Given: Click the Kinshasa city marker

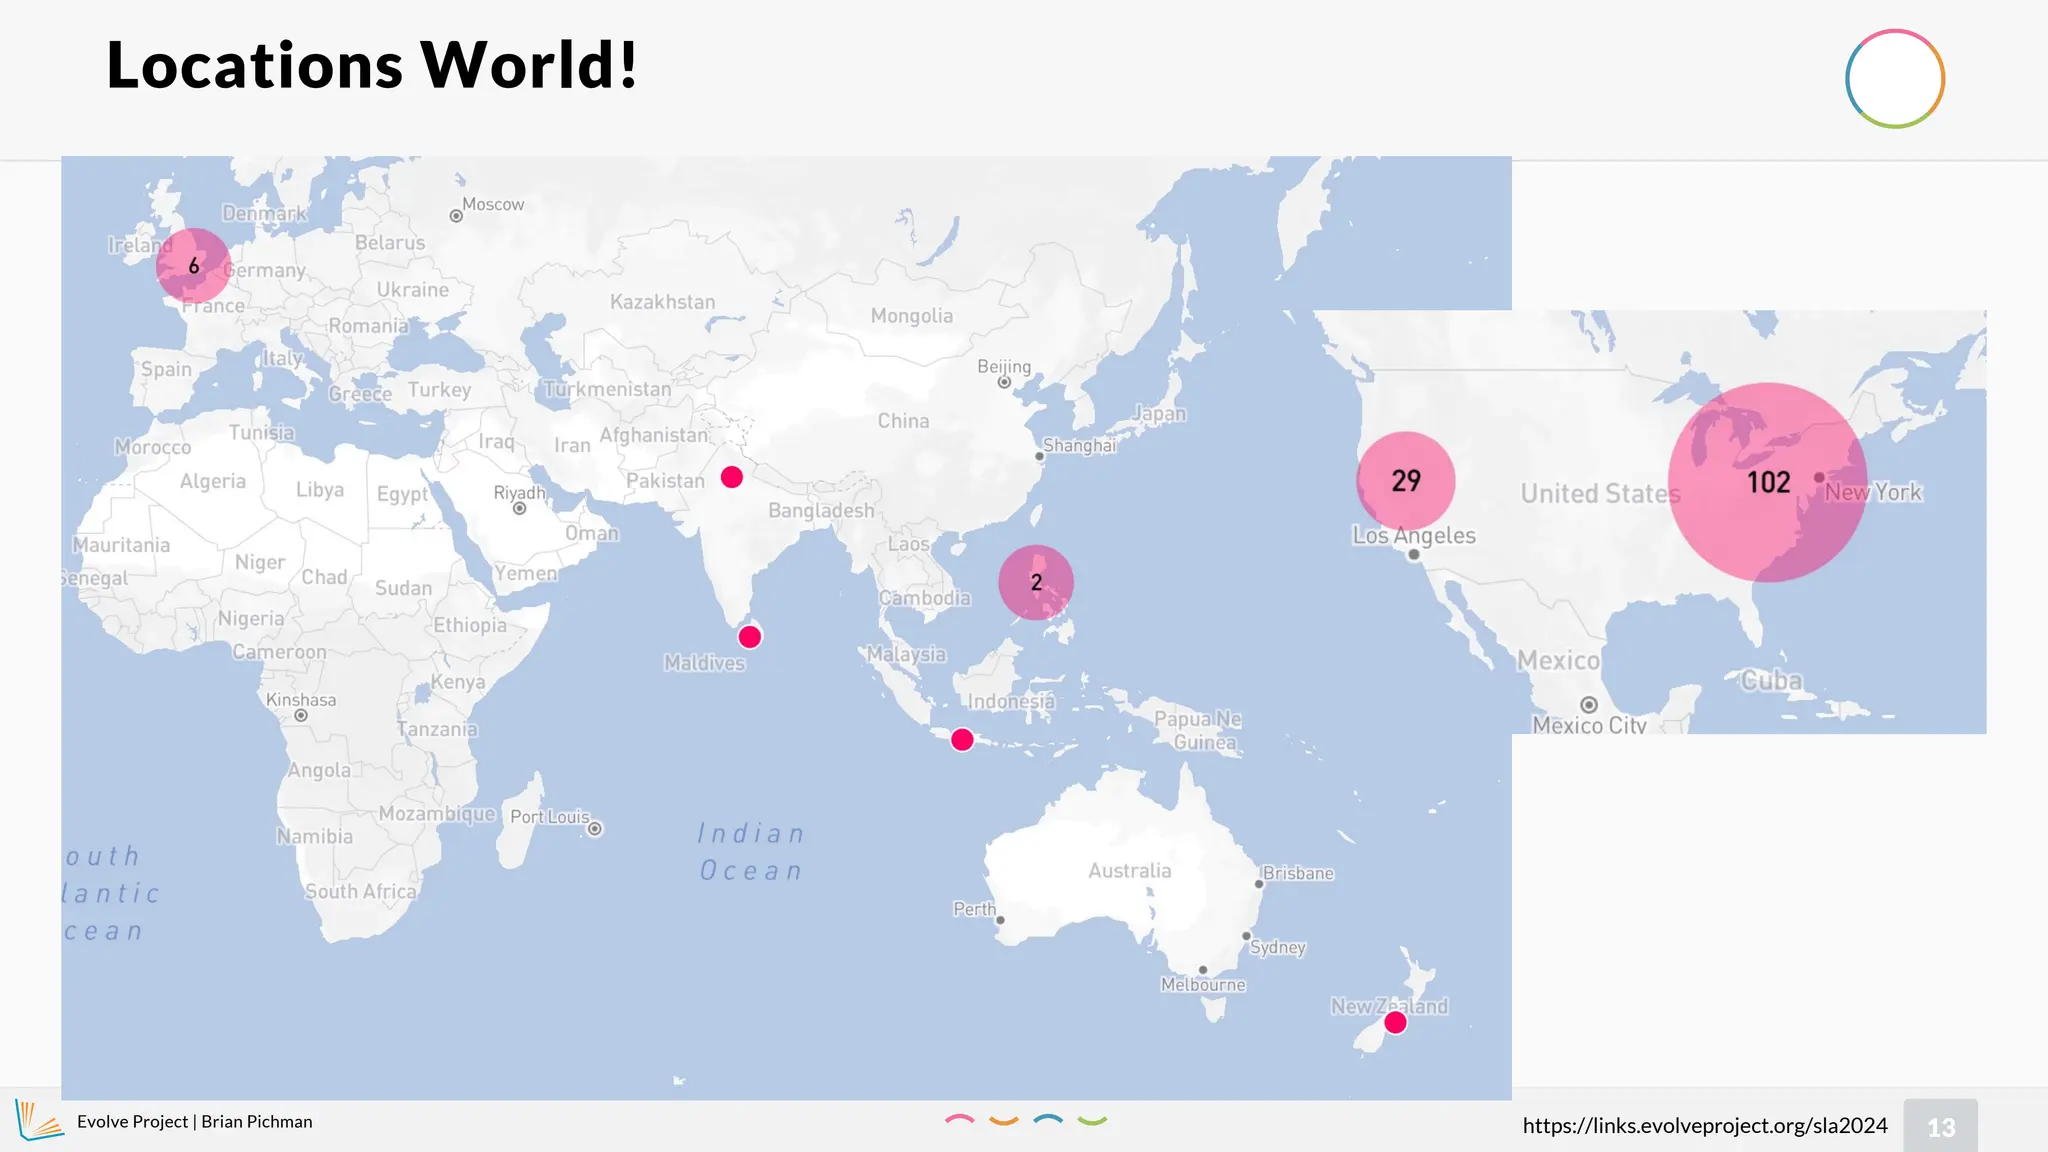Looking at the screenshot, I should tap(301, 715).
